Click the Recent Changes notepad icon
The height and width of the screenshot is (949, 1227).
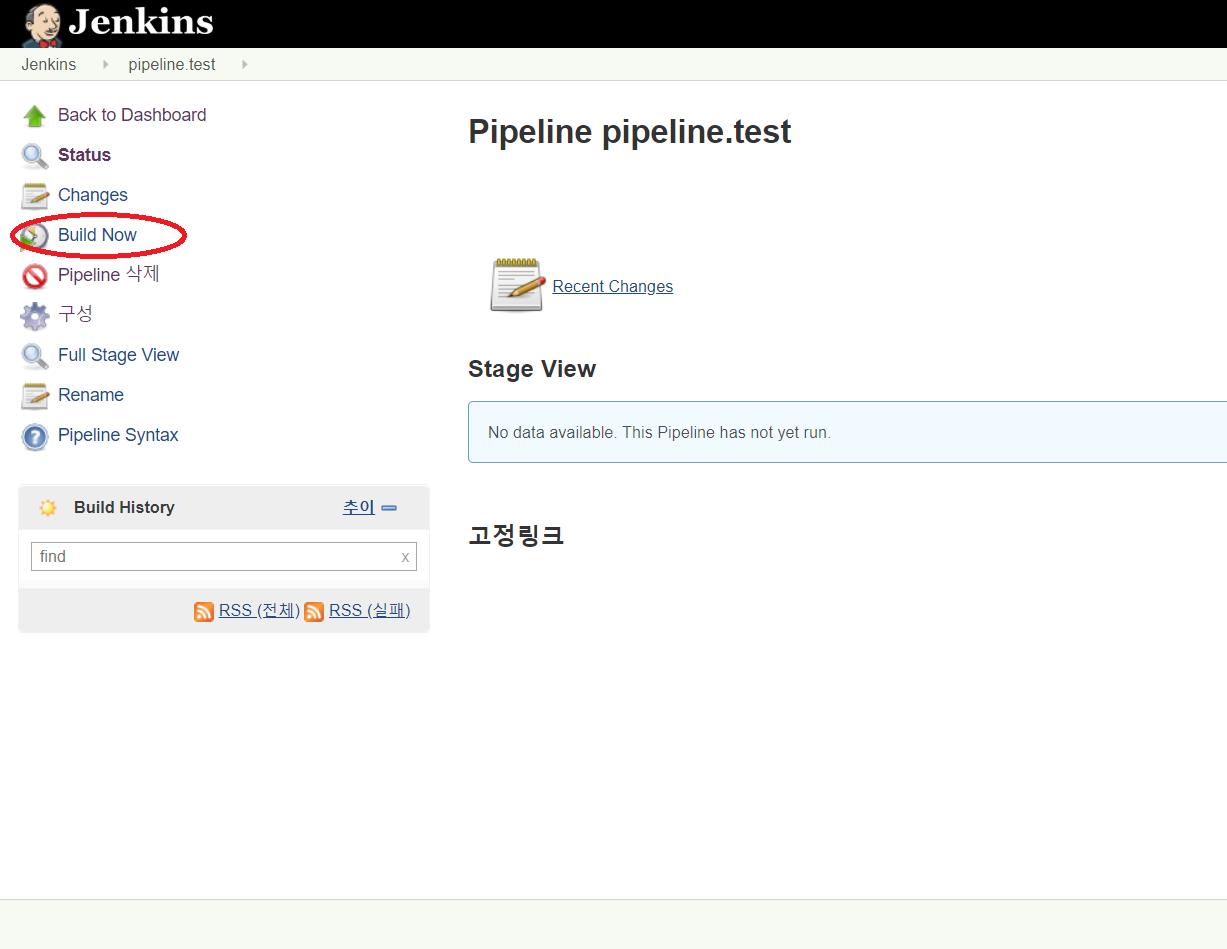pyautogui.click(x=517, y=285)
